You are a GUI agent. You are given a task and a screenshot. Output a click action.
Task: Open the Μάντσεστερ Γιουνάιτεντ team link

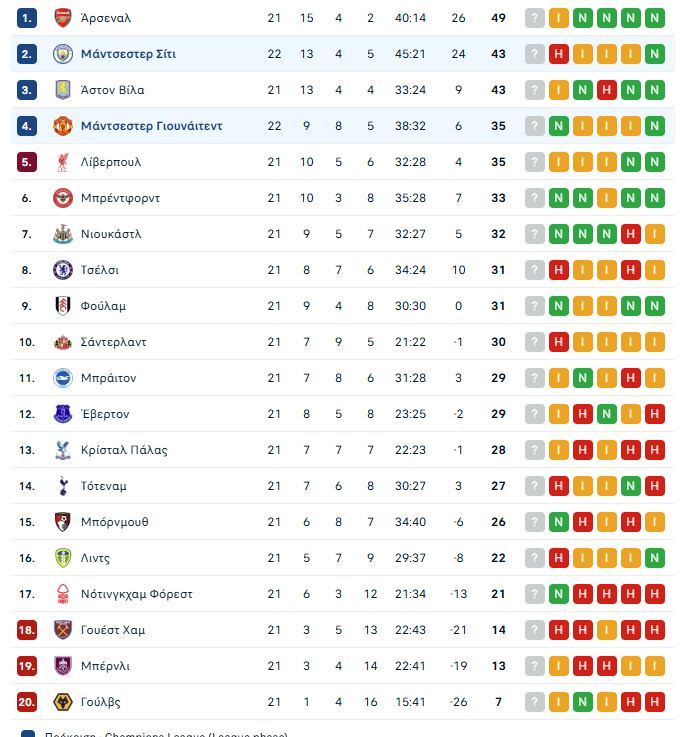coord(151,126)
